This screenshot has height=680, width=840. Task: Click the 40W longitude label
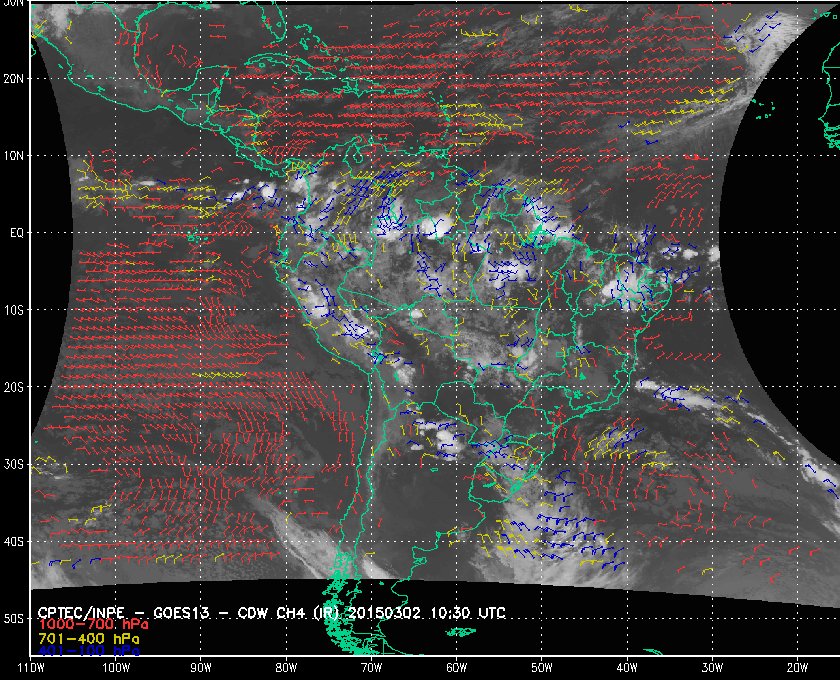pyautogui.click(x=627, y=667)
